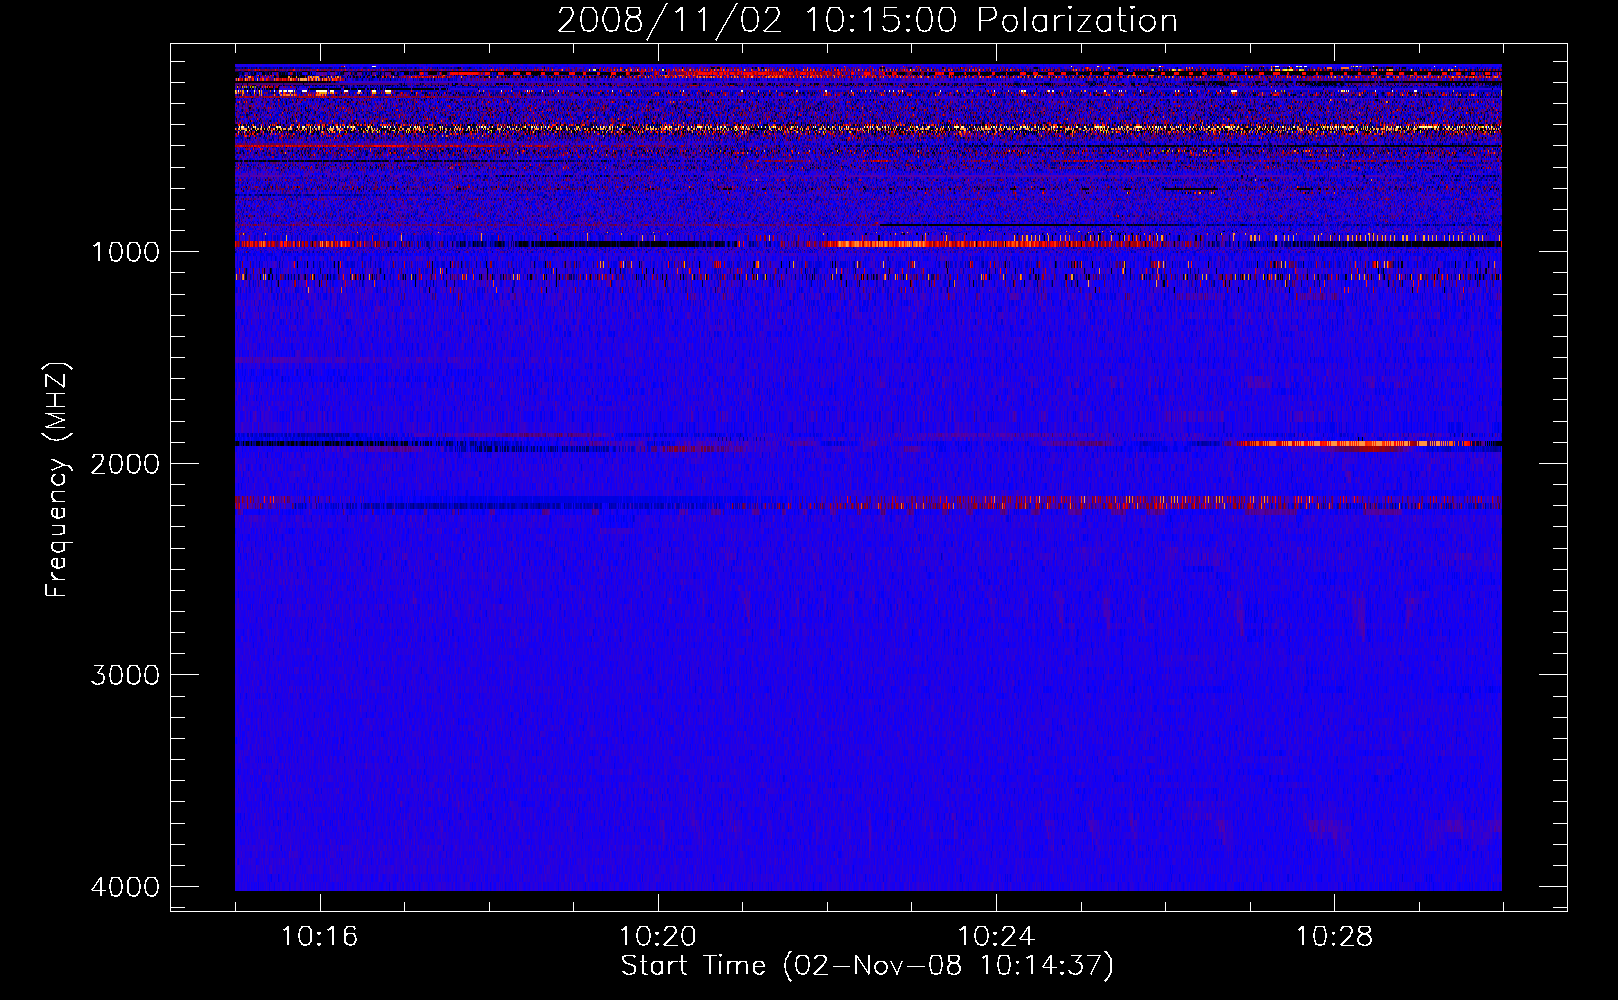Image resolution: width=1618 pixels, height=1000 pixels.
Task: Click the 2000 frequency tick label
Action: [125, 463]
